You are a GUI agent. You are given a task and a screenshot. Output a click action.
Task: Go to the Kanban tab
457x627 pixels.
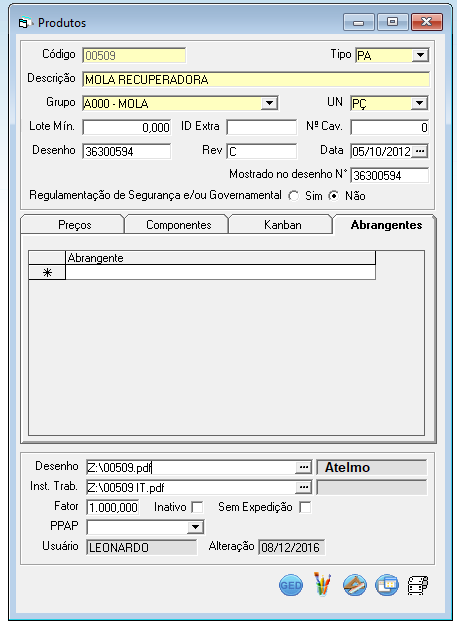(281, 225)
